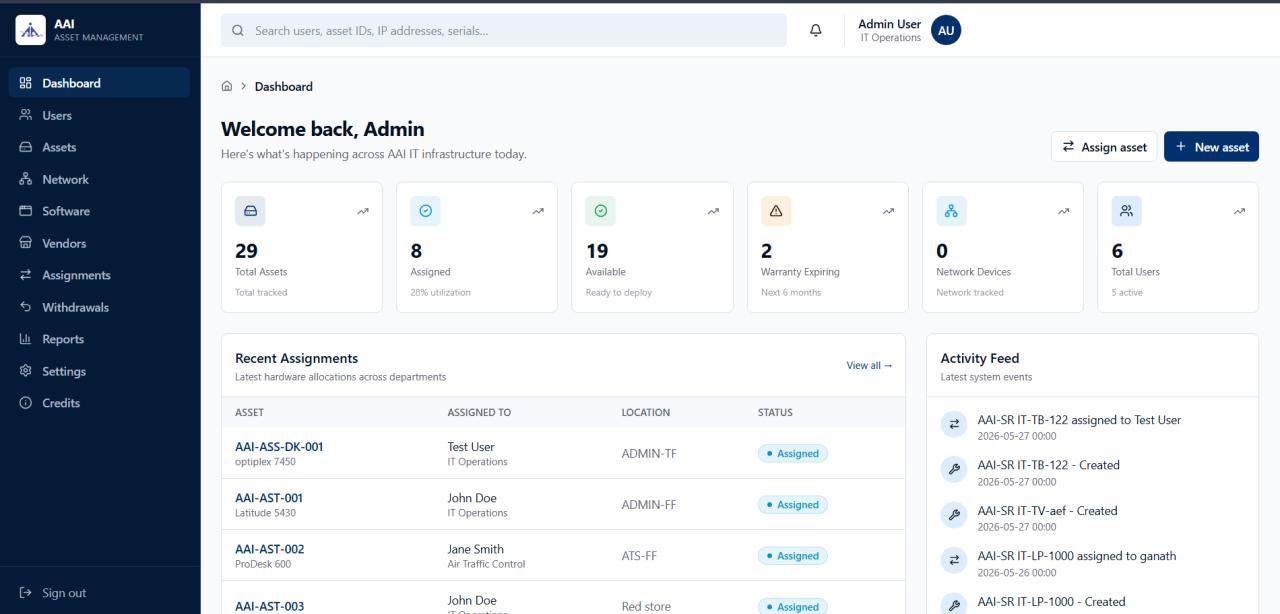Click 'AAI-SR IT-LP-1000 assigned to ganath' event

pyautogui.click(x=1077, y=556)
